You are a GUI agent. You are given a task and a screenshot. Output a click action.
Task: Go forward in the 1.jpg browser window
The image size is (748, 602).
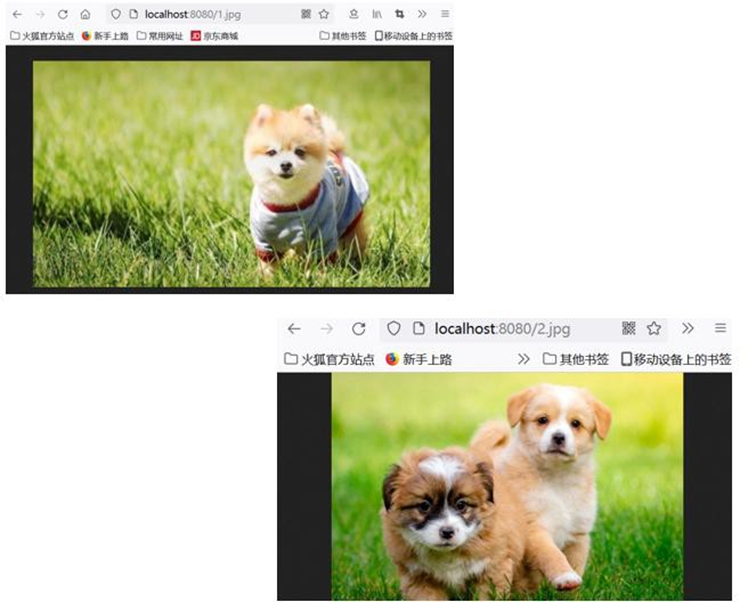(x=41, y=14)
